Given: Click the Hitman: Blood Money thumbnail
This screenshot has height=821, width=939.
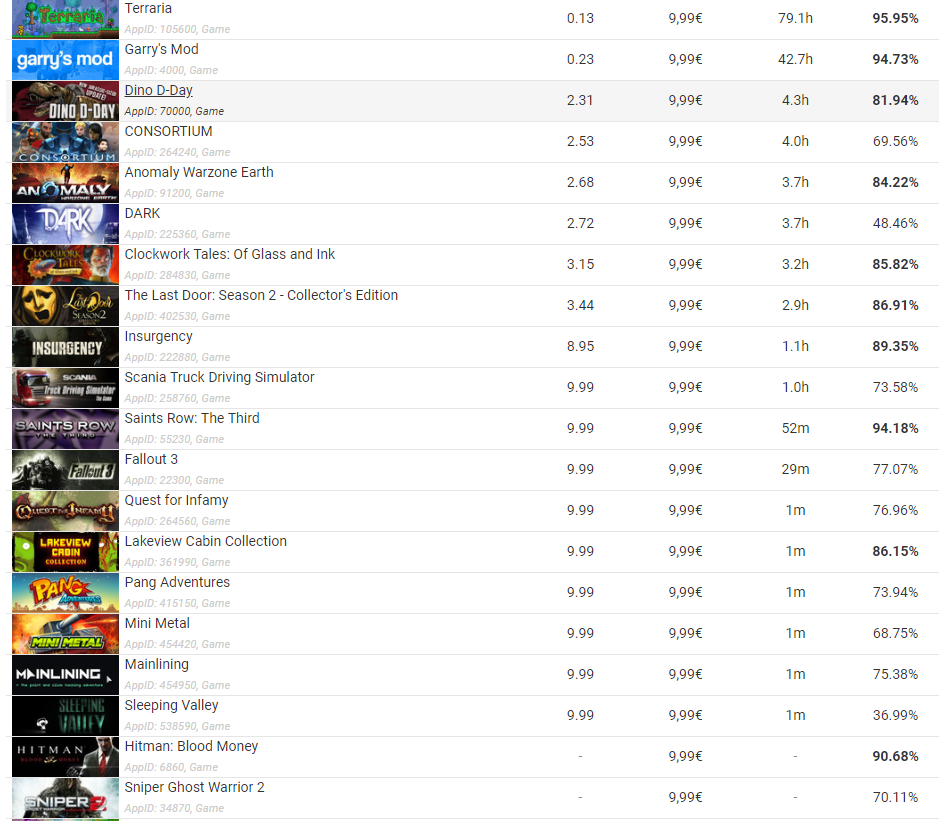Looking at the screenshot, I should 65,757.
